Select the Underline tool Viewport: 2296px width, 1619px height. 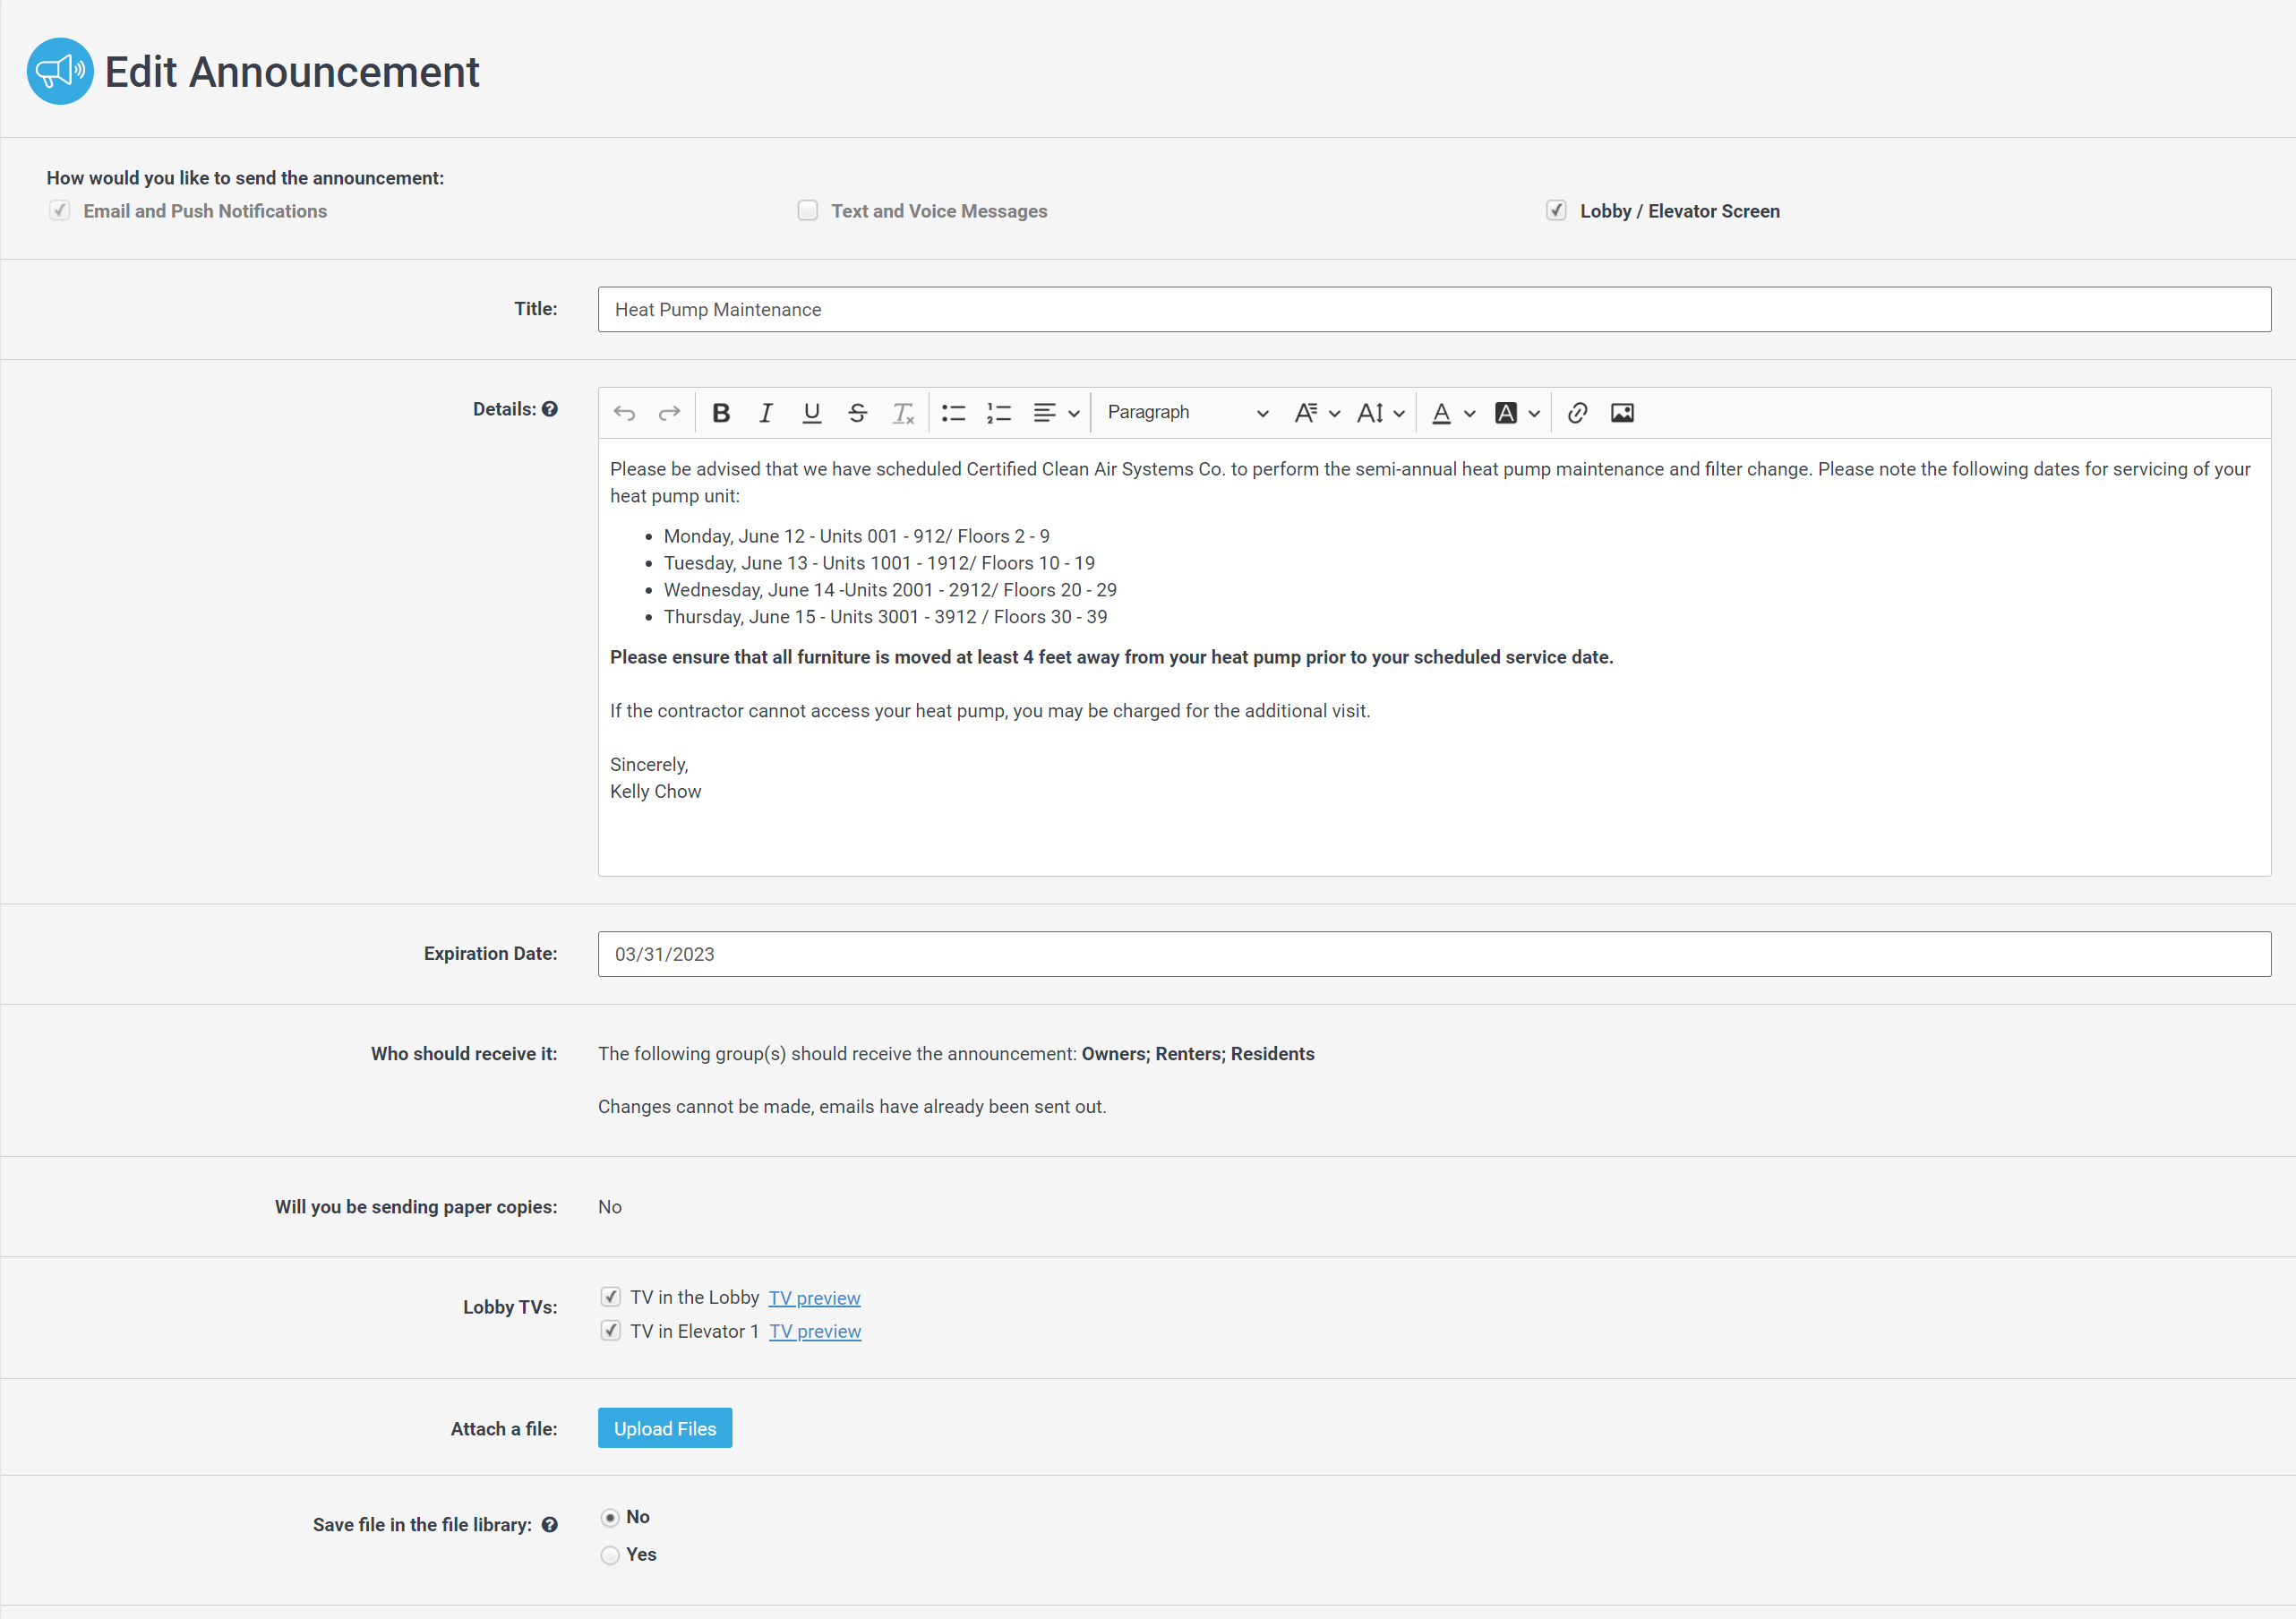pyautogui.click(x=811, y=412)
